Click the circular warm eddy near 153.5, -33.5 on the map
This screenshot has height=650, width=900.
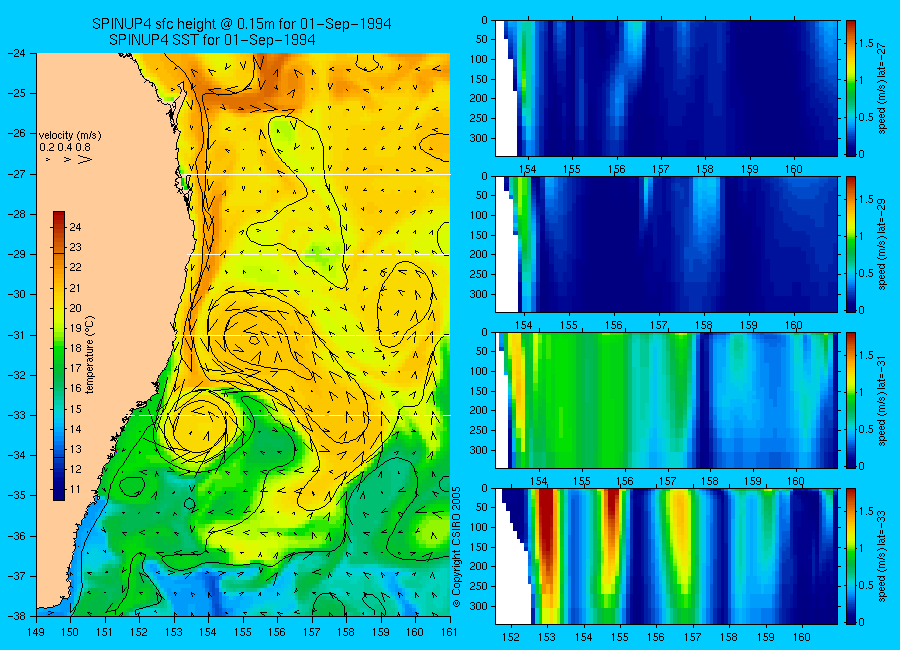(201, 428)
